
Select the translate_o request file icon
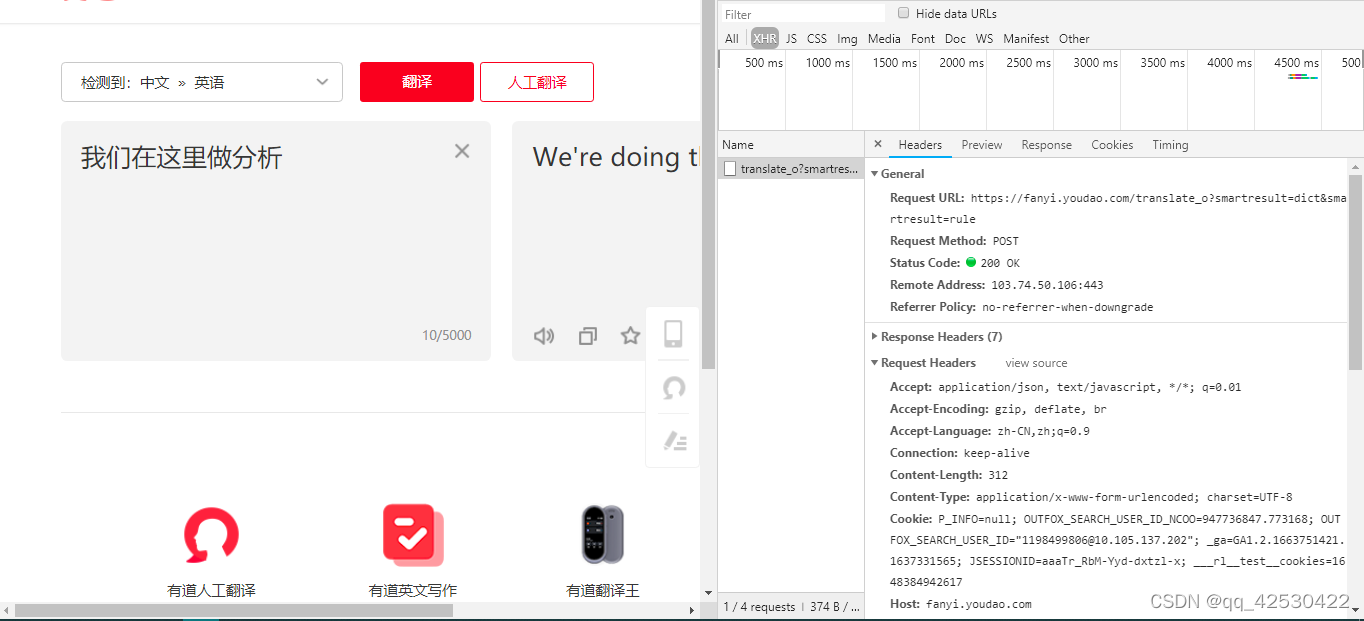click(x=730, y=169)
